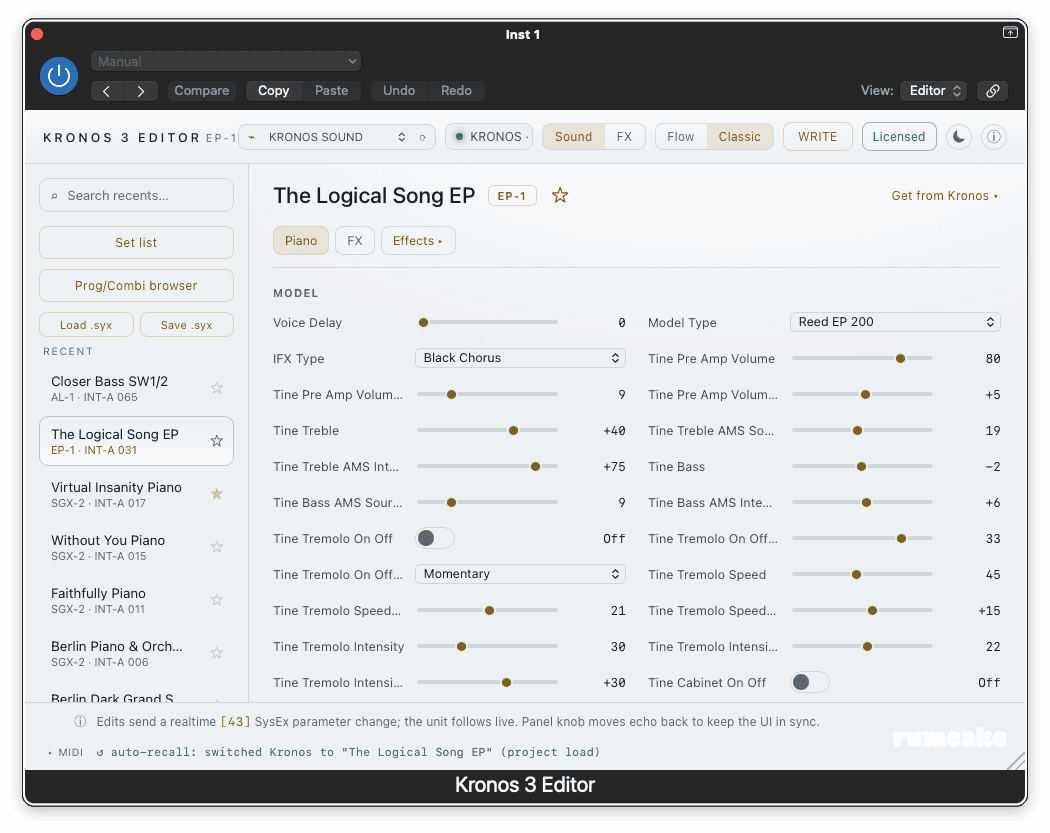This screenshot has height=833, width=1050.
Task: Click the KRONOS connection status indicator
Action: coord(489,137)
